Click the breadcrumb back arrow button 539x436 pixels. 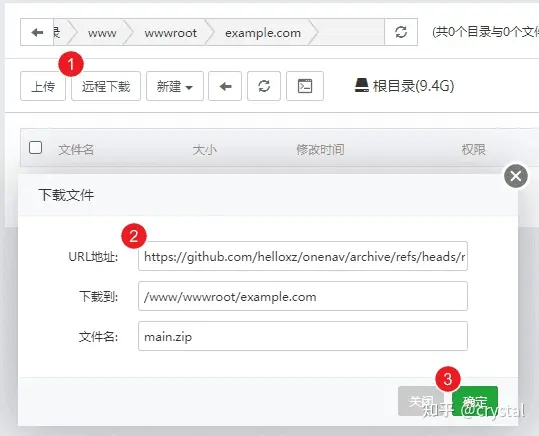37,32
